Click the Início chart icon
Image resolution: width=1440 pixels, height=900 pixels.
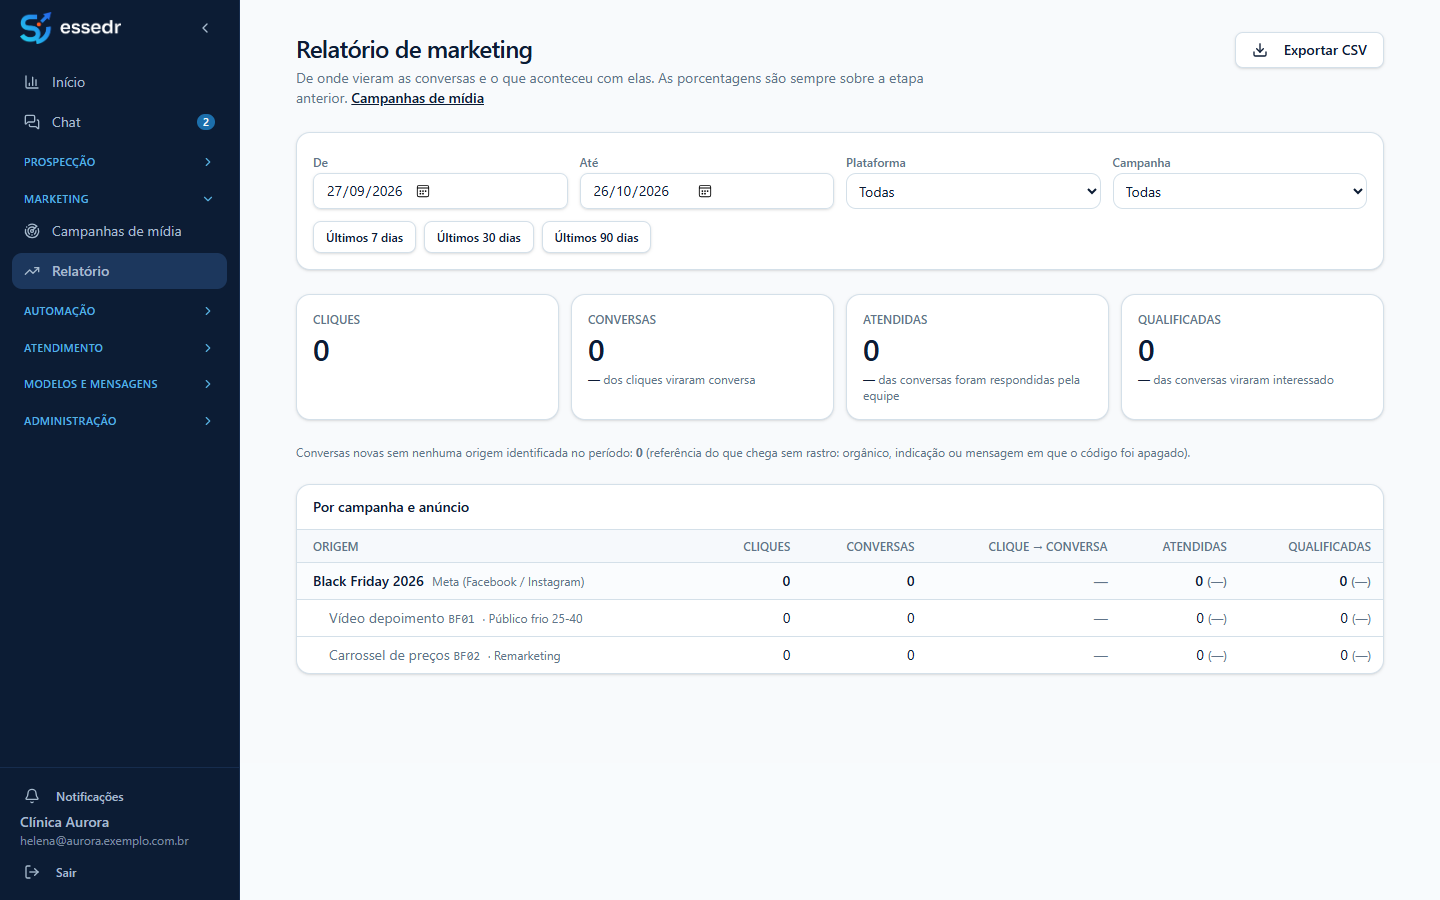[32, 82]
